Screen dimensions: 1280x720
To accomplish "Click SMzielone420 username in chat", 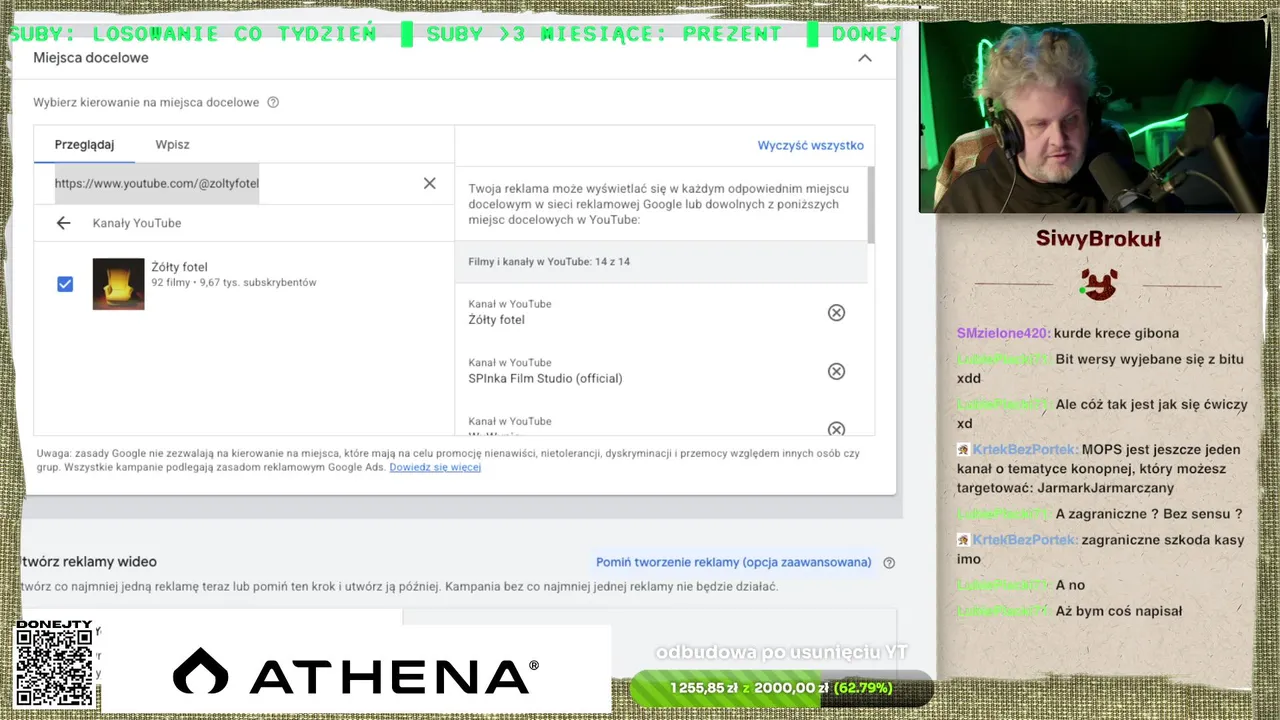I will pos(1002,333).
